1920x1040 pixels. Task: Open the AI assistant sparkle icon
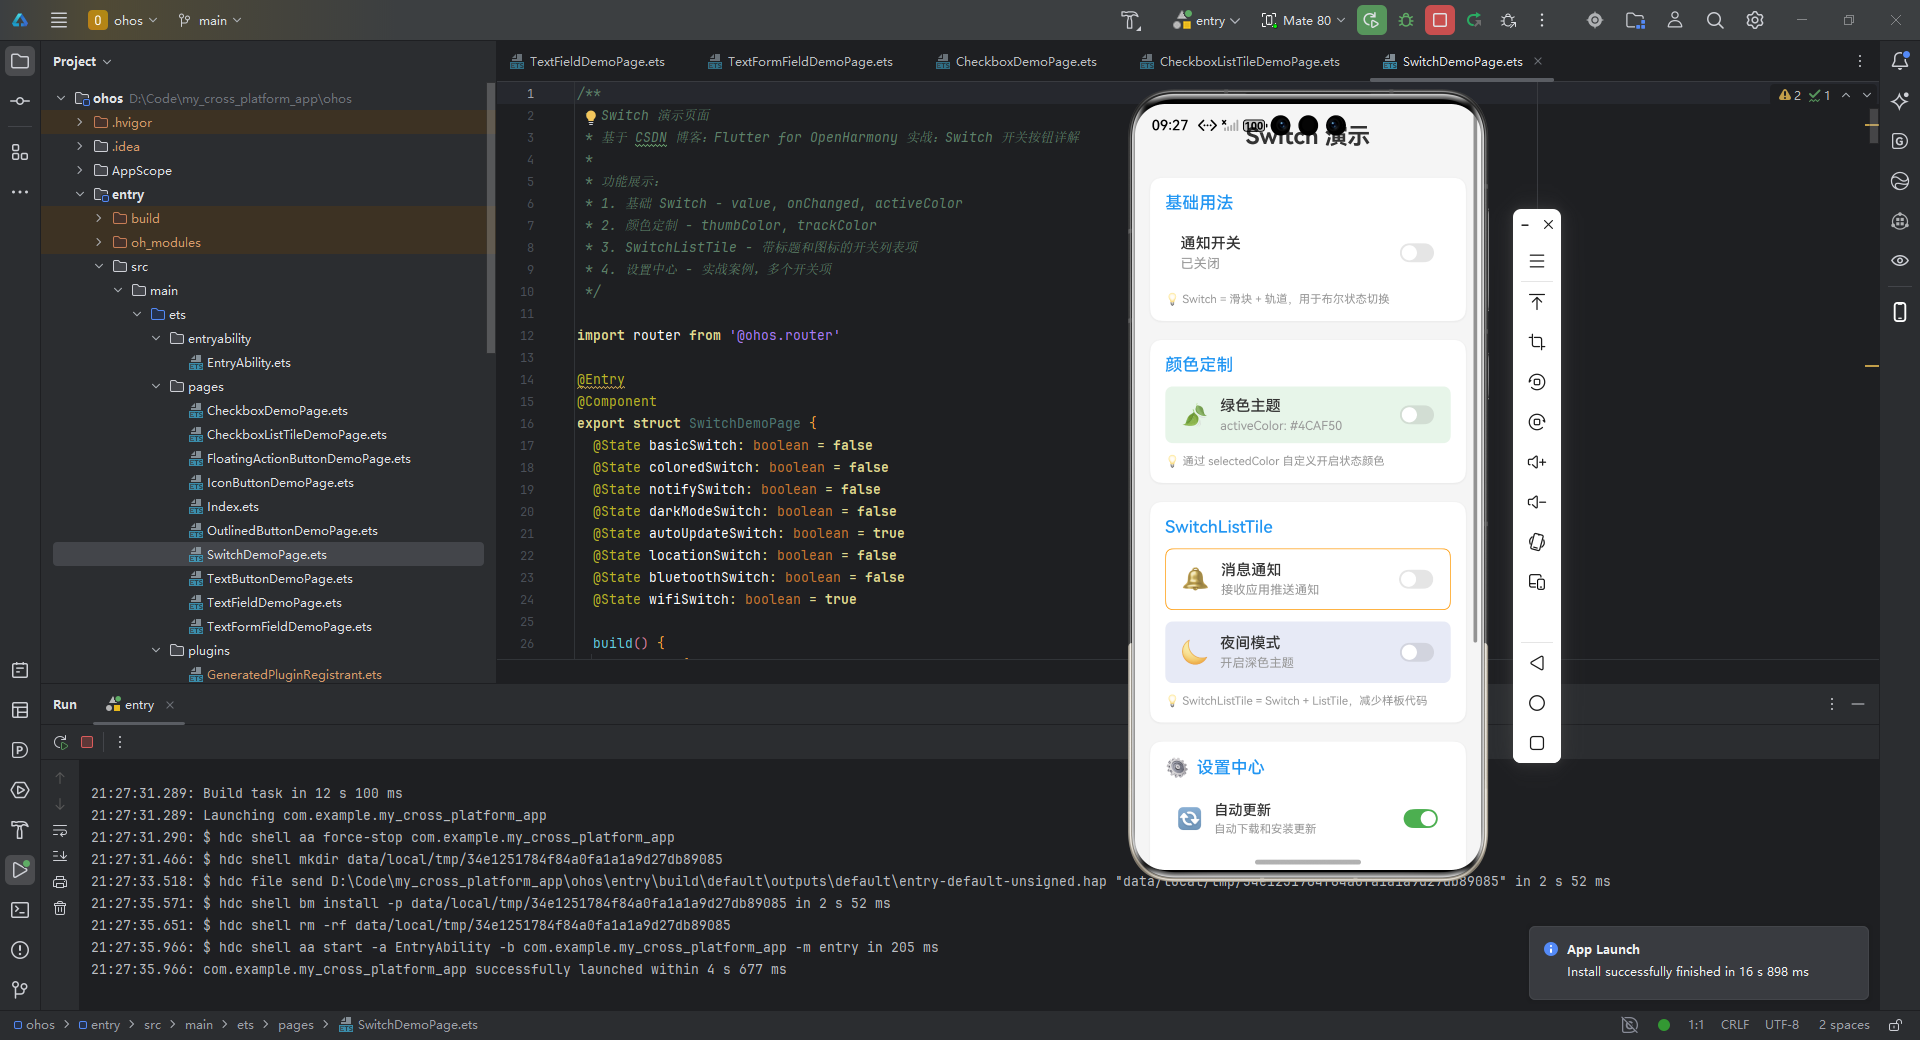coord(1900,101)
